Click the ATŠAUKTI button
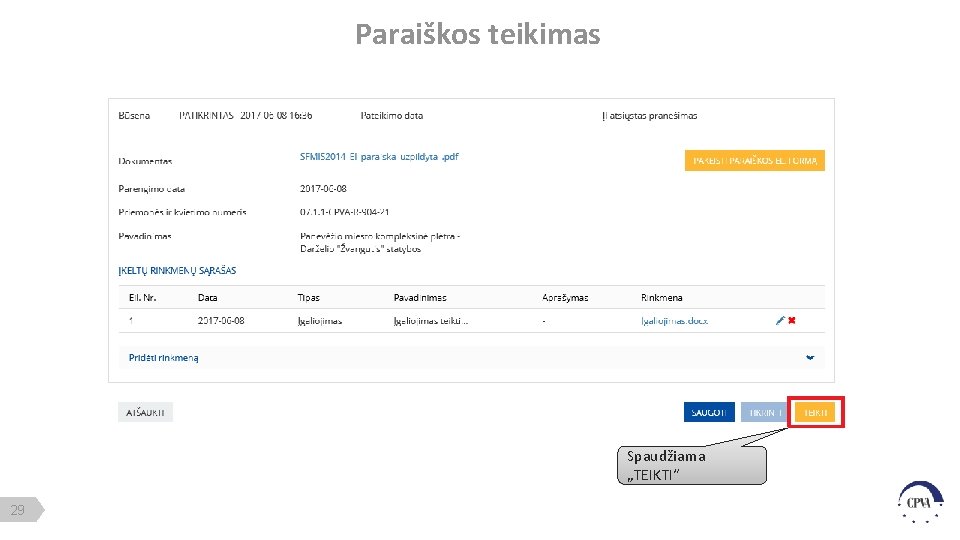 tap(145, 412)
